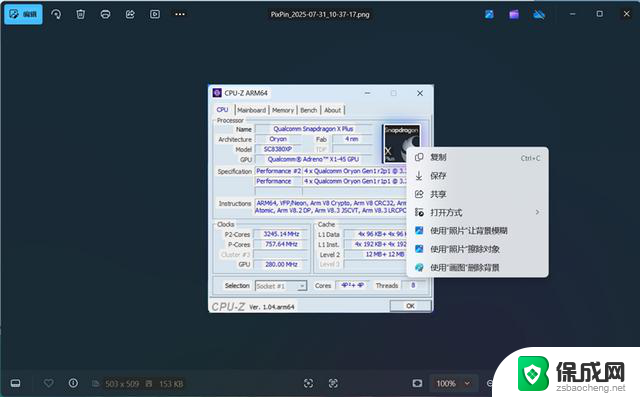640x397 pixels.
Task: Click the Qualcomm Snapdragon X Plus name field
Action: tap(313, 129)
